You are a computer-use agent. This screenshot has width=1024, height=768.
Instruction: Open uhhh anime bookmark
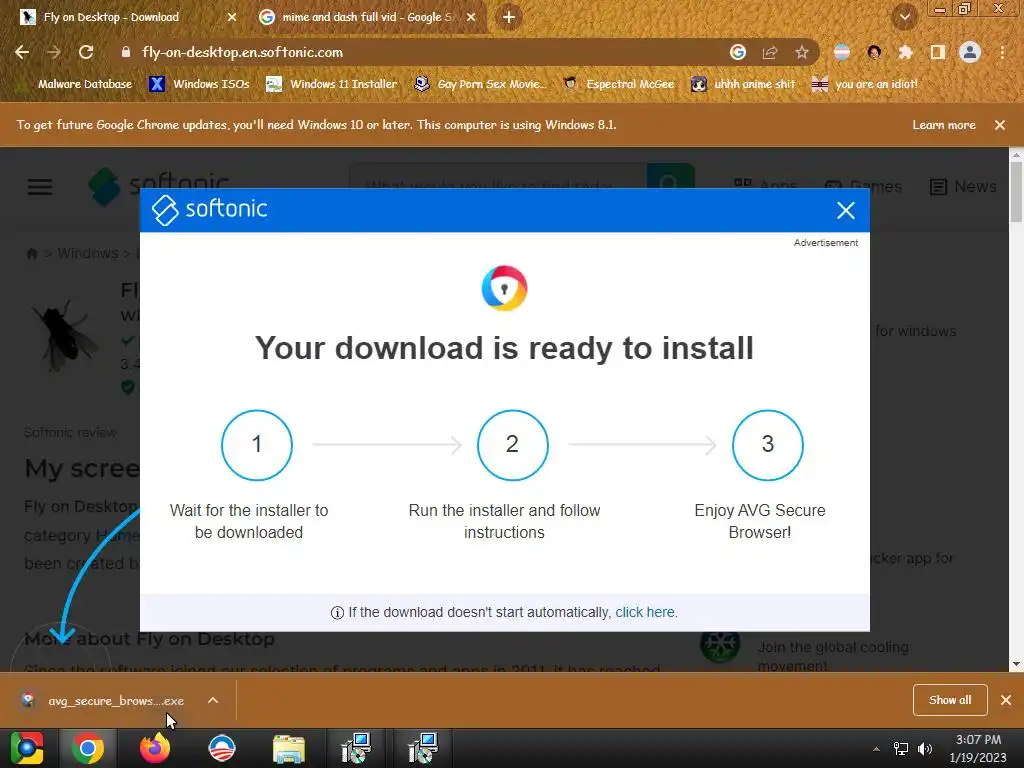click(x=743, y=84)
